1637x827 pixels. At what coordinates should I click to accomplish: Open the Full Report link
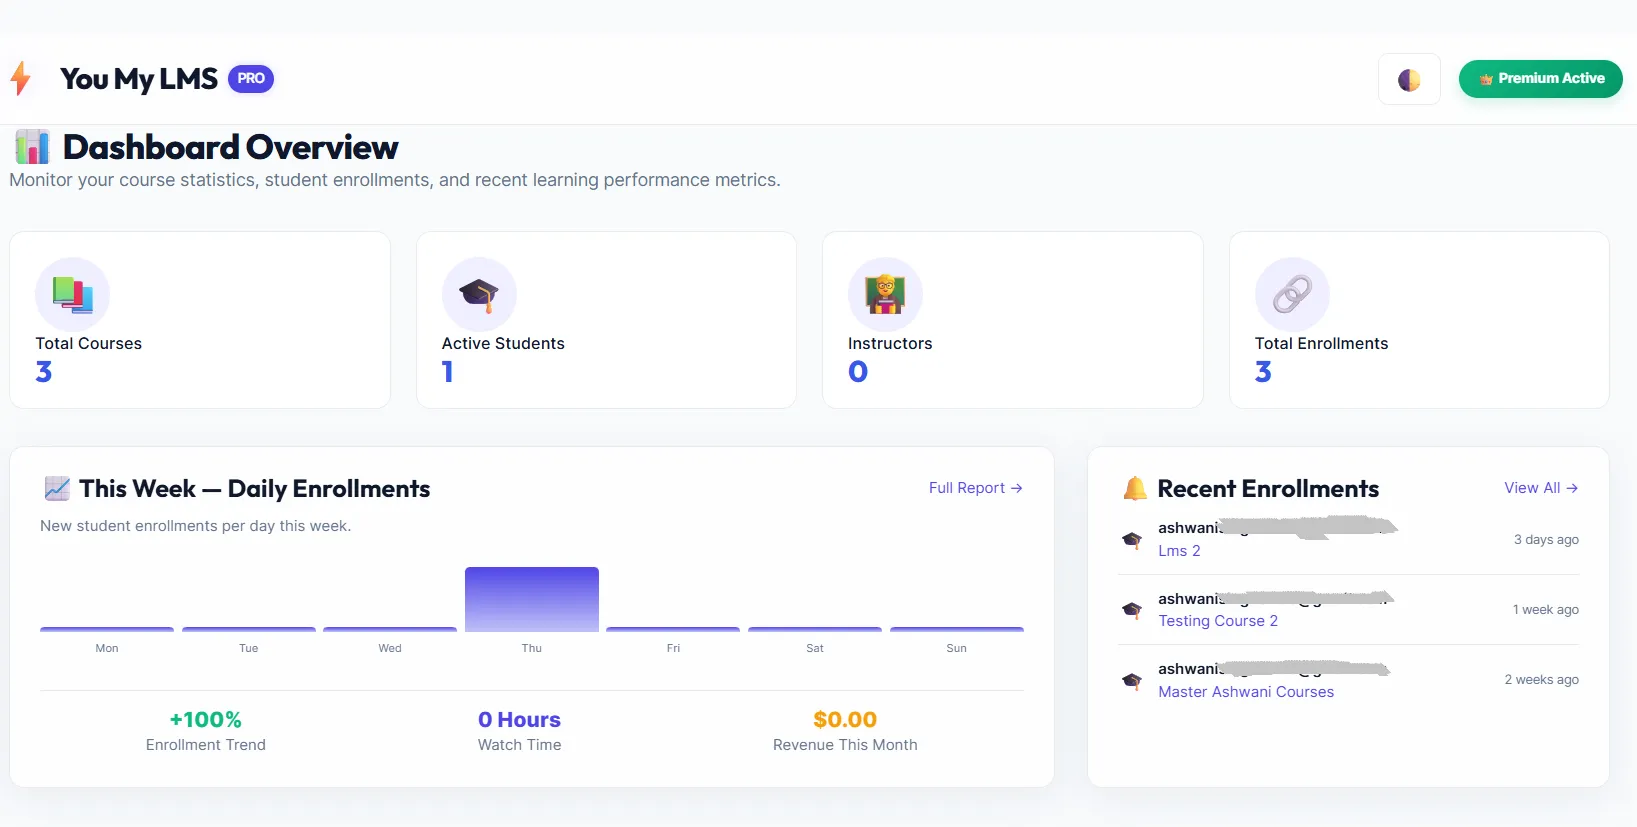[x=975, y=488]
